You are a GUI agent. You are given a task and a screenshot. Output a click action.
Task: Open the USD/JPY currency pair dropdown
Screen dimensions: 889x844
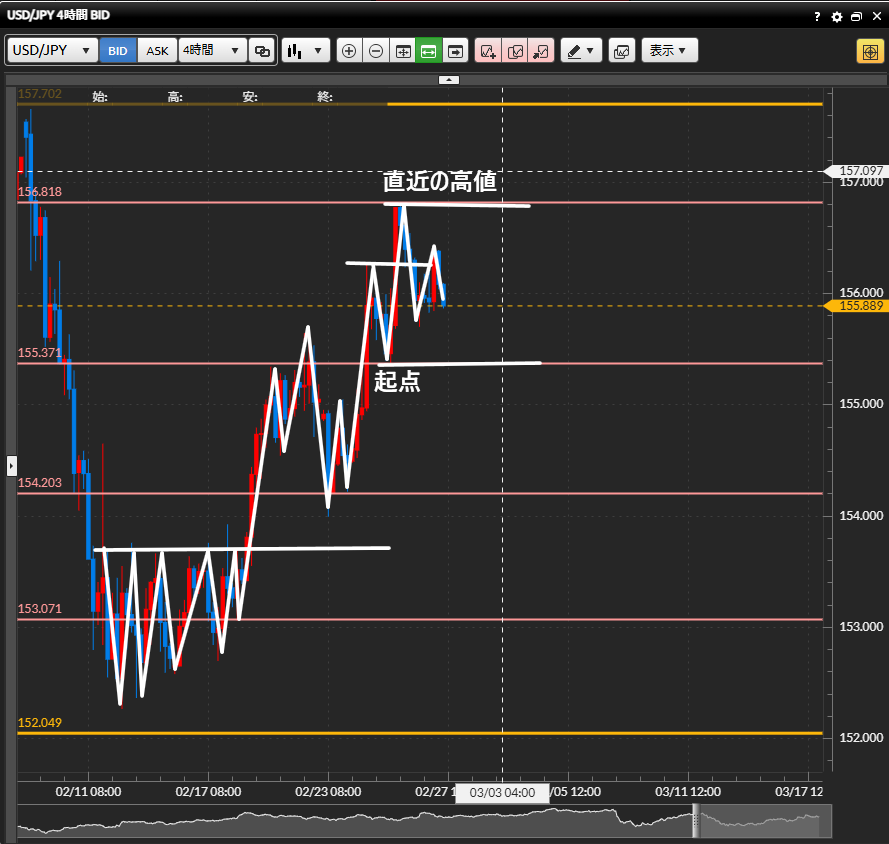pos(53,51)
